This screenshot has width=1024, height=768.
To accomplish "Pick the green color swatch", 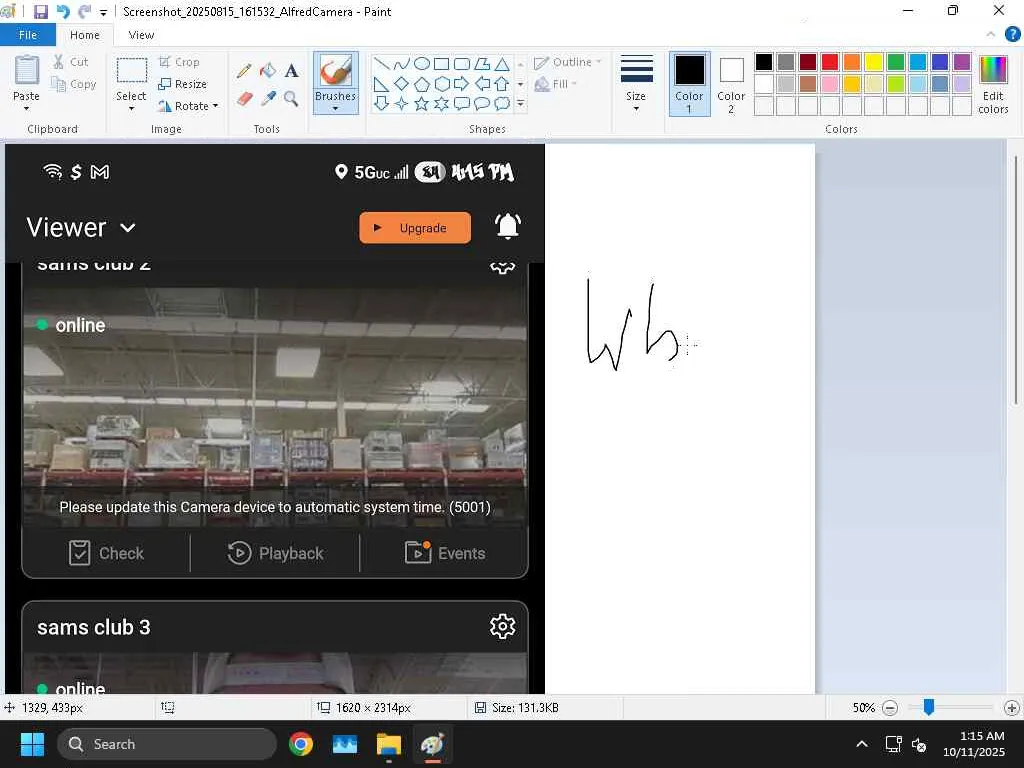I will (896, 62).
